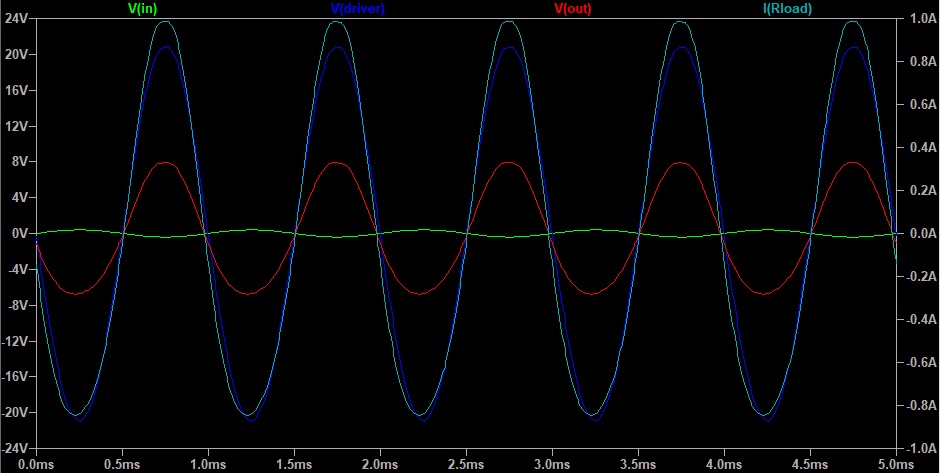This screenshot has height=473, width=941.
Task: Click the -20V voltage axis label
Action: [x=15, y=412]
